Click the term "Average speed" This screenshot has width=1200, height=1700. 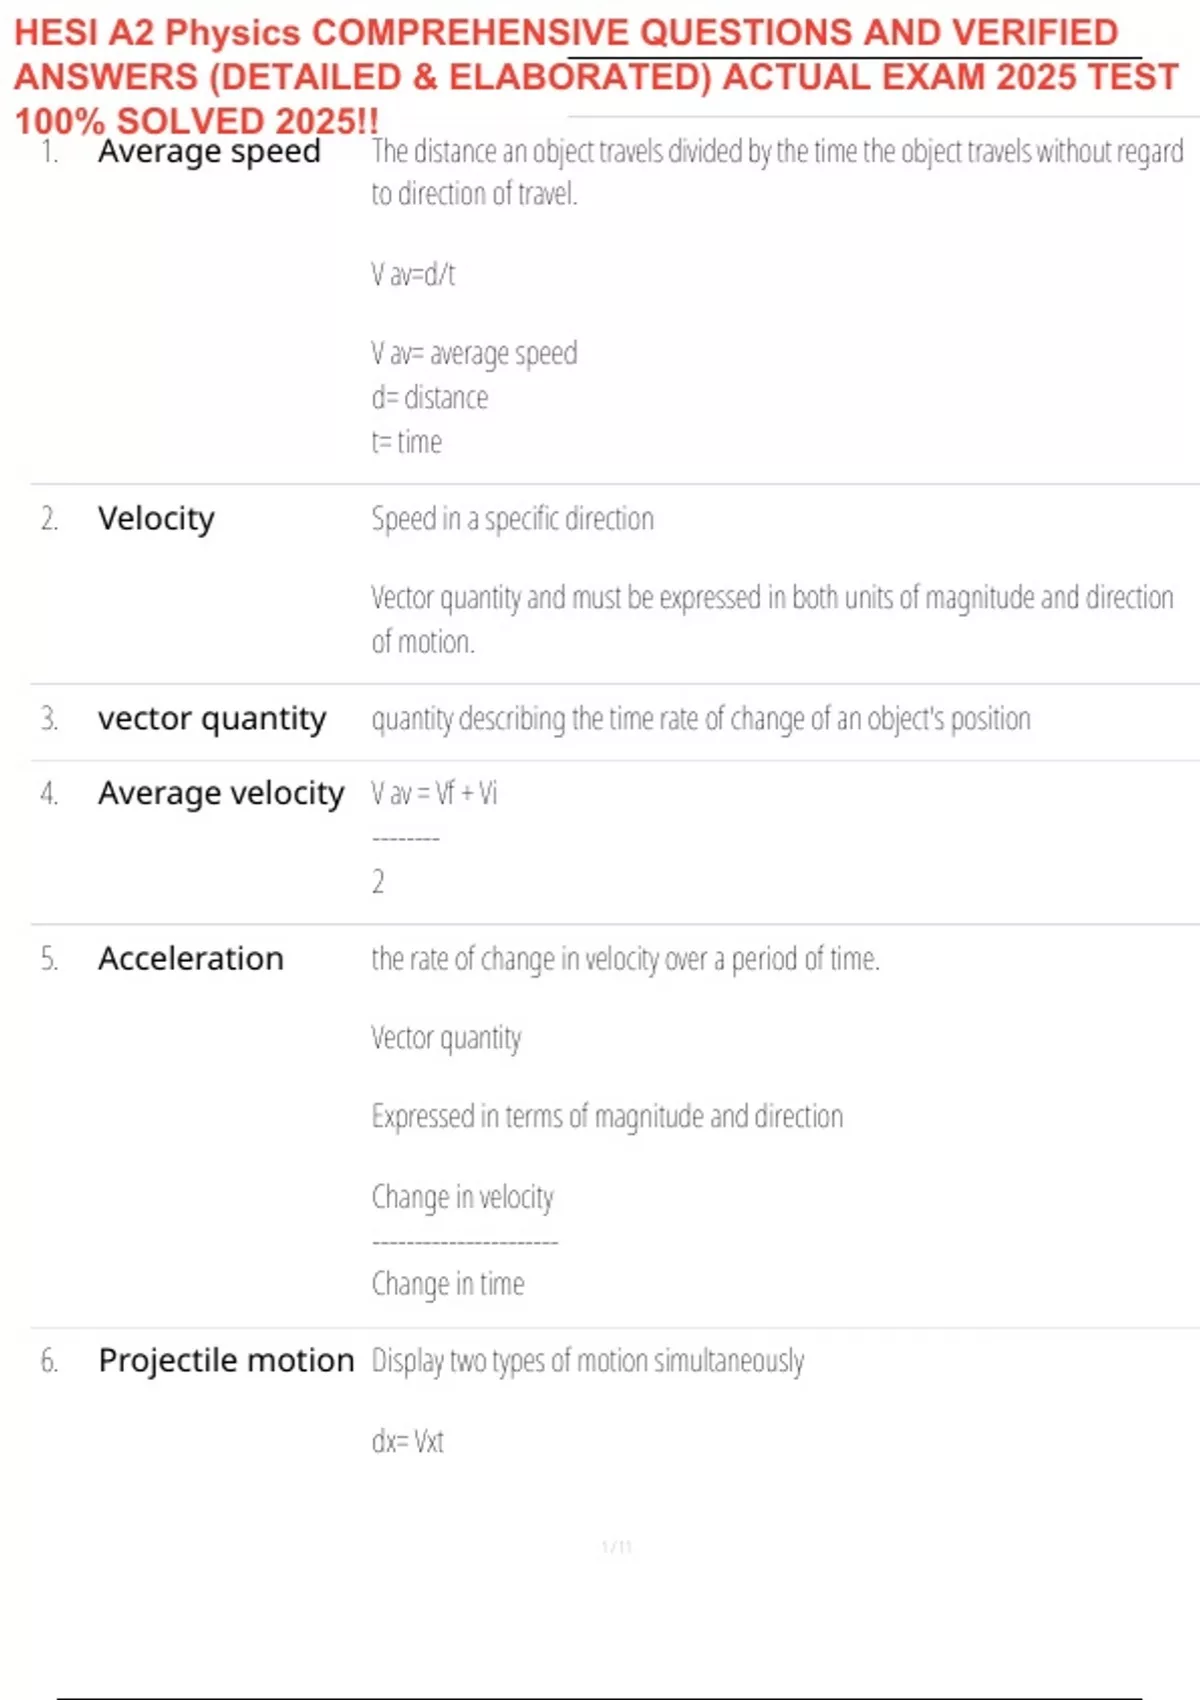tap(209, 152)
